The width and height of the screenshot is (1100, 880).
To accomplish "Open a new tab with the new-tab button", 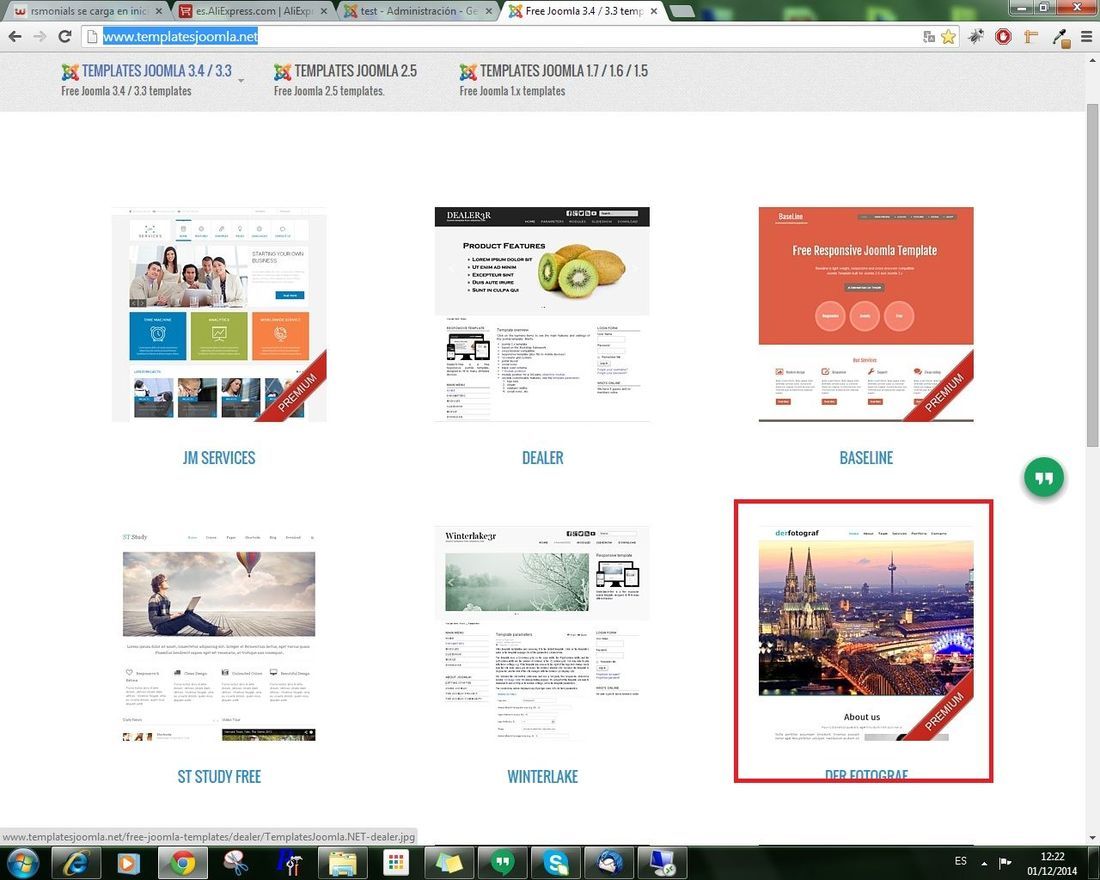I will click(682, 11).
